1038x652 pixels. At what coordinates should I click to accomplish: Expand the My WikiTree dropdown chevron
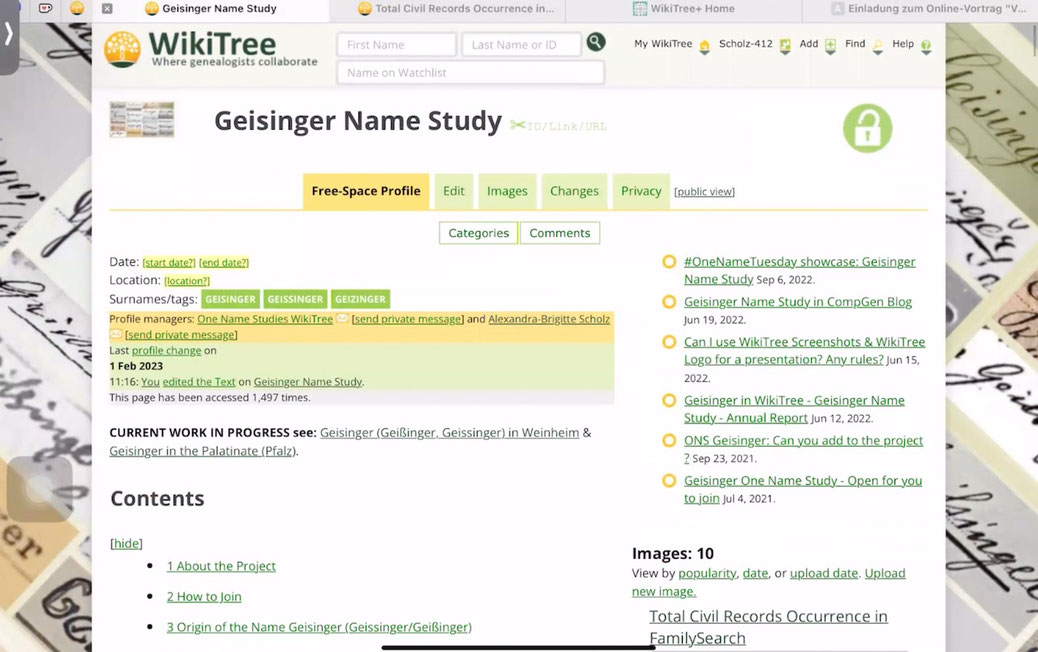pos(703,55)
